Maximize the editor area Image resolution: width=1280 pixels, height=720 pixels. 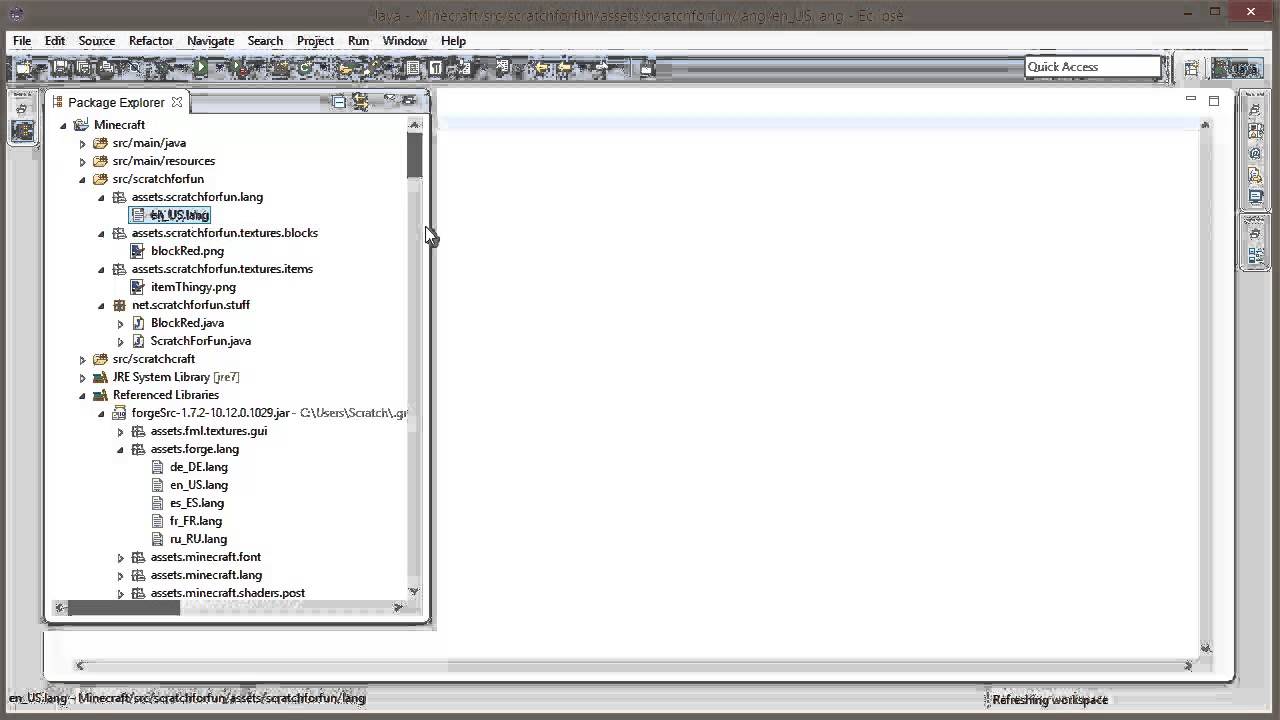coord(1214,100)
